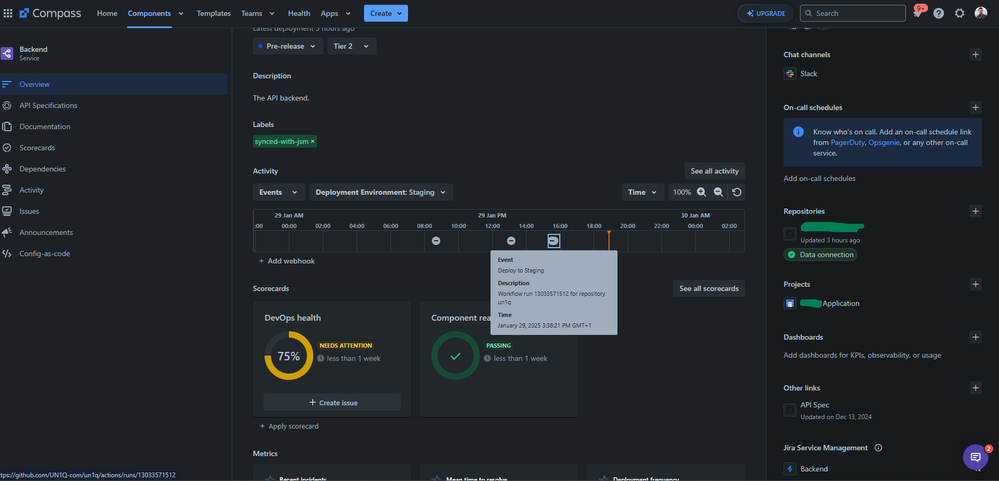Image resolution: width=999 pixels, height=481 pixels.
Task: Add another link with plus icon
Action: coord(975,388)
